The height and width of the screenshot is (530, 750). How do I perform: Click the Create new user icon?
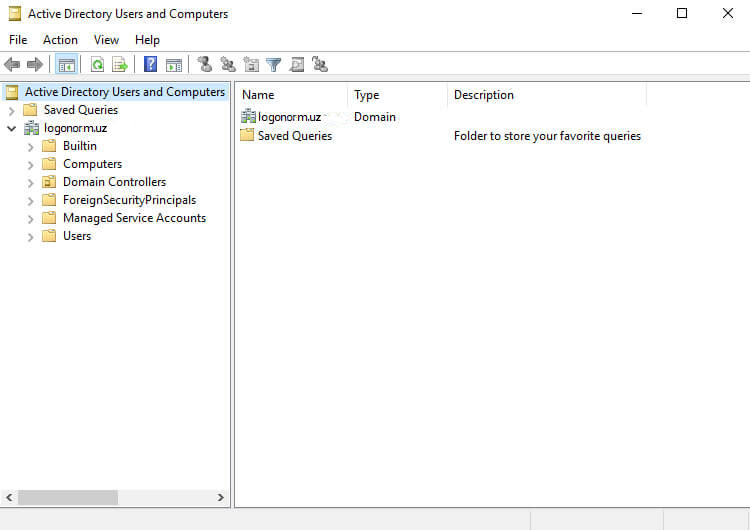(205, 64)
